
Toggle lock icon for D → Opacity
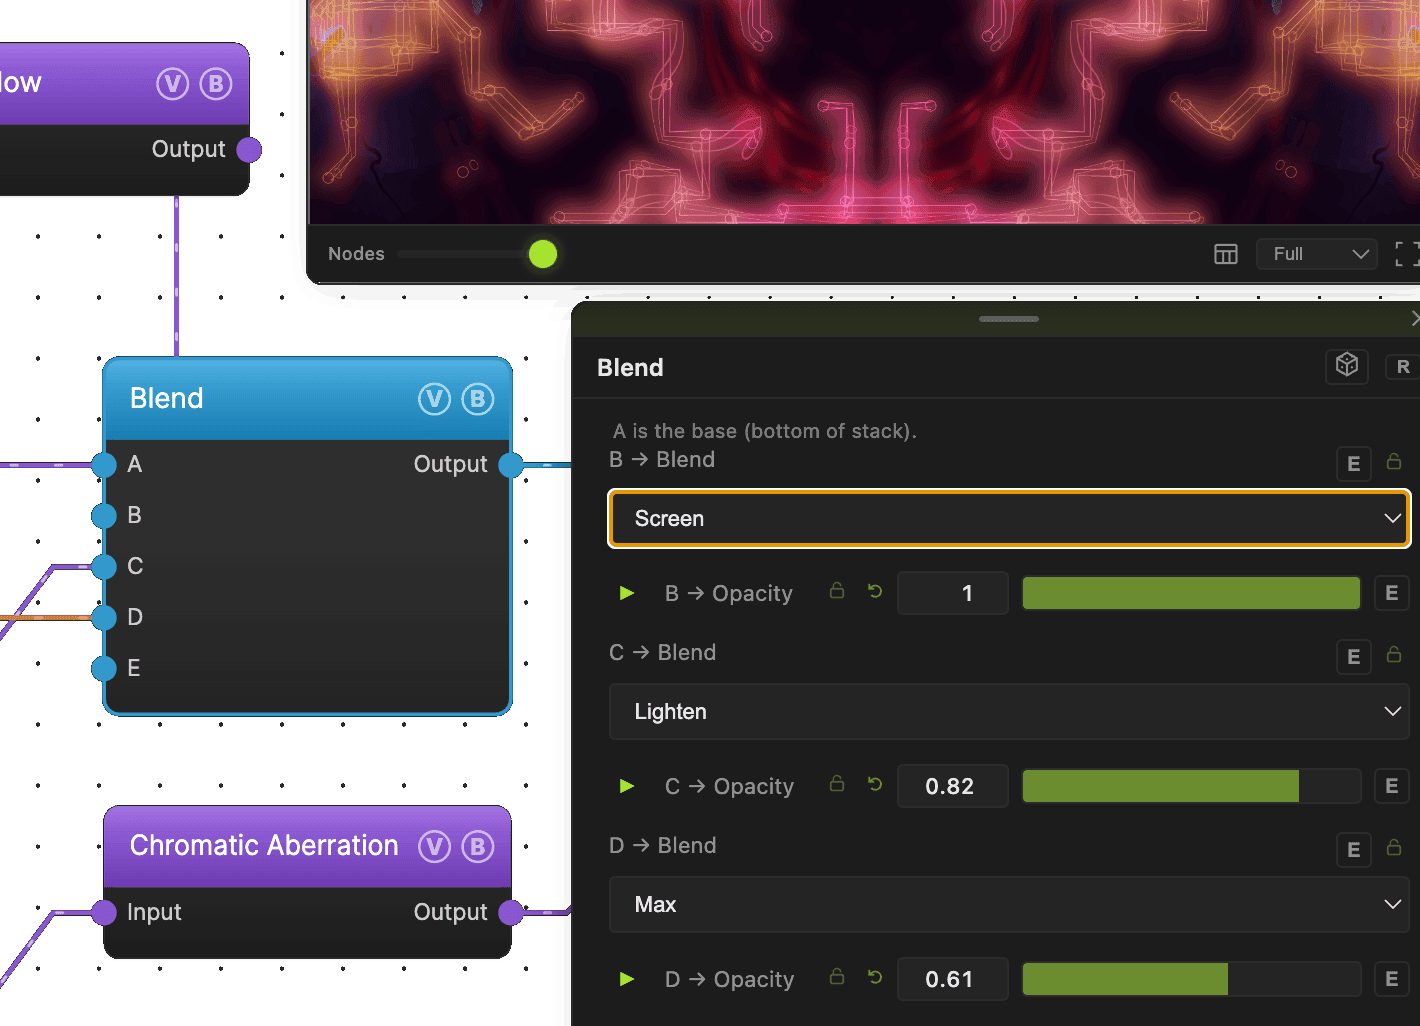[x=837, y=977]
